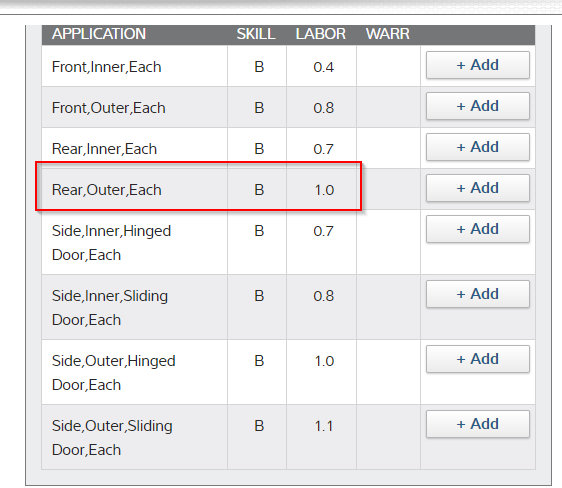562x488 pixels.
Task: Add the Rear,Outer,Each labor item
Action: pyautogui.click(x=477, y=188)
